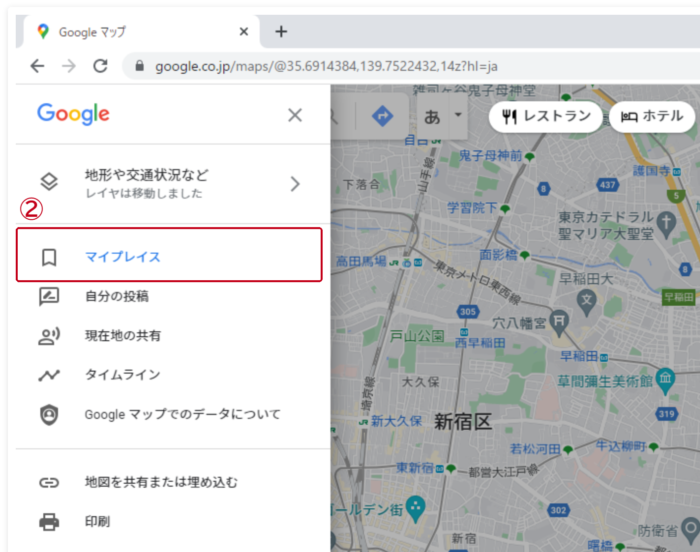Click the privacy shield icon

tap(49, 415)
